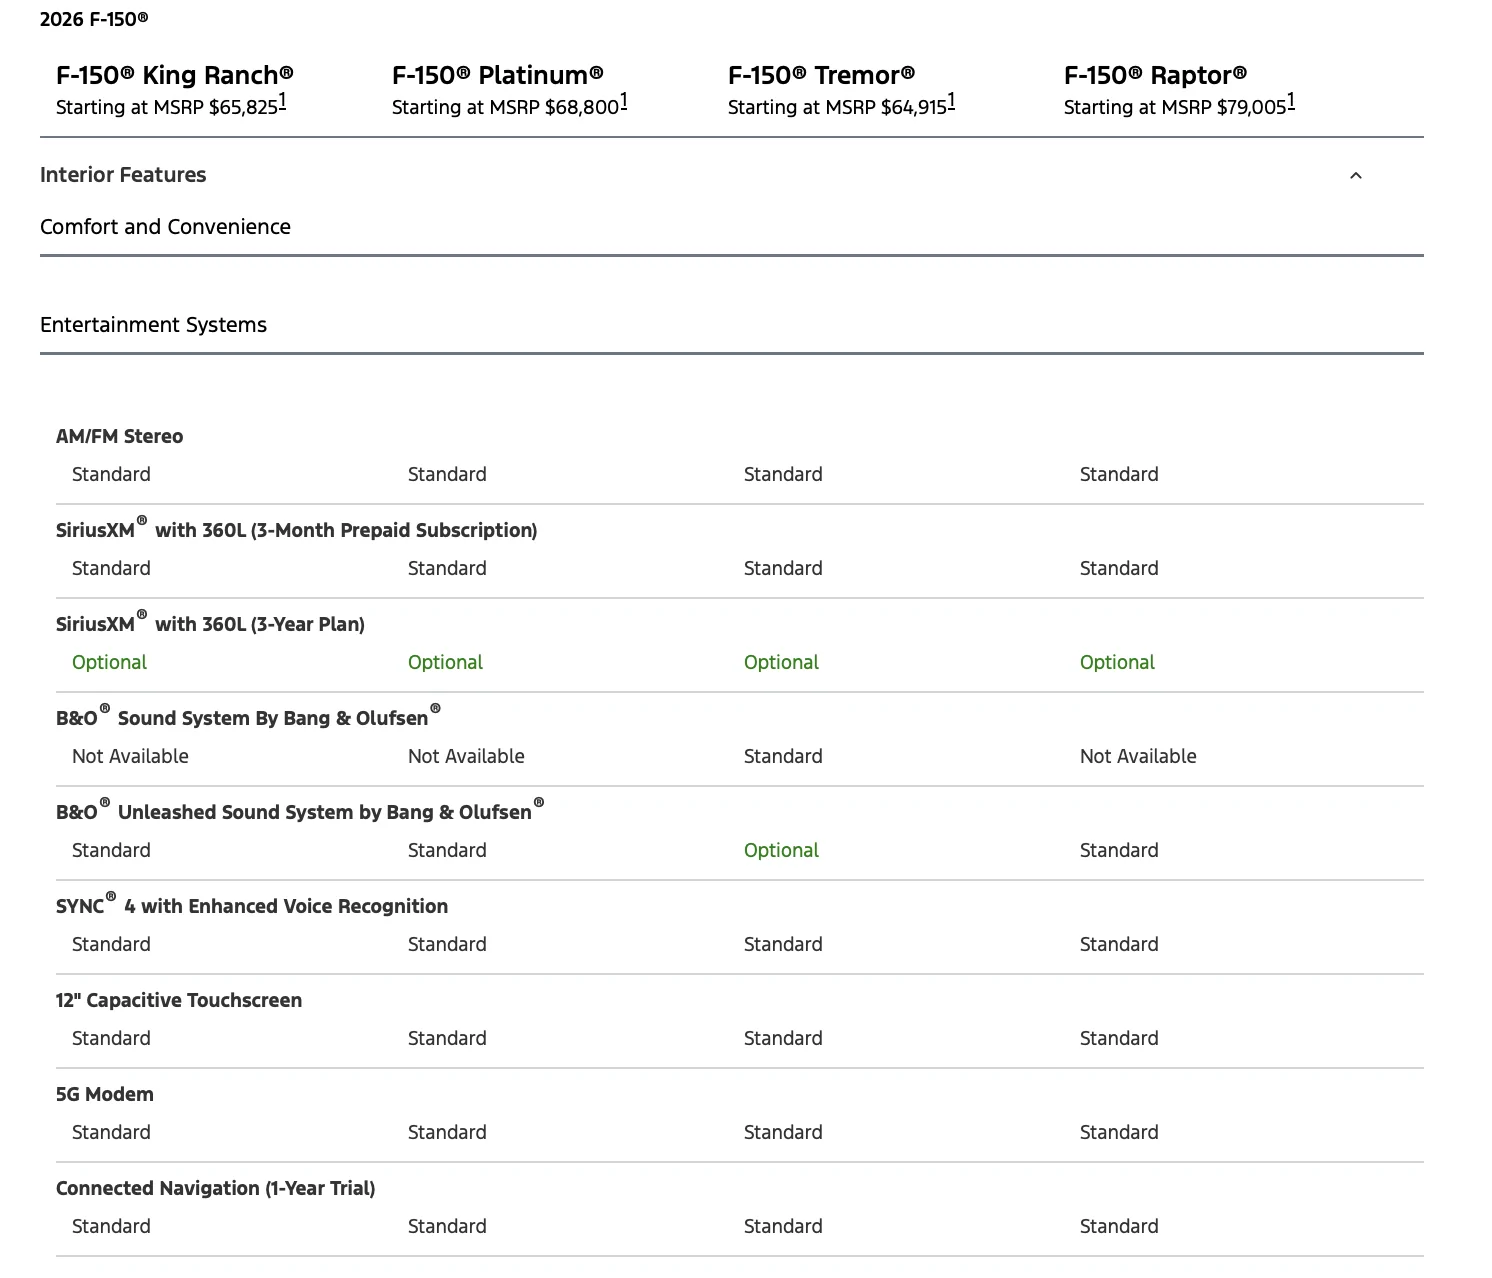
Task: Click the Raptor starting MSRP $79,005 text
Action: (1175, 107)
